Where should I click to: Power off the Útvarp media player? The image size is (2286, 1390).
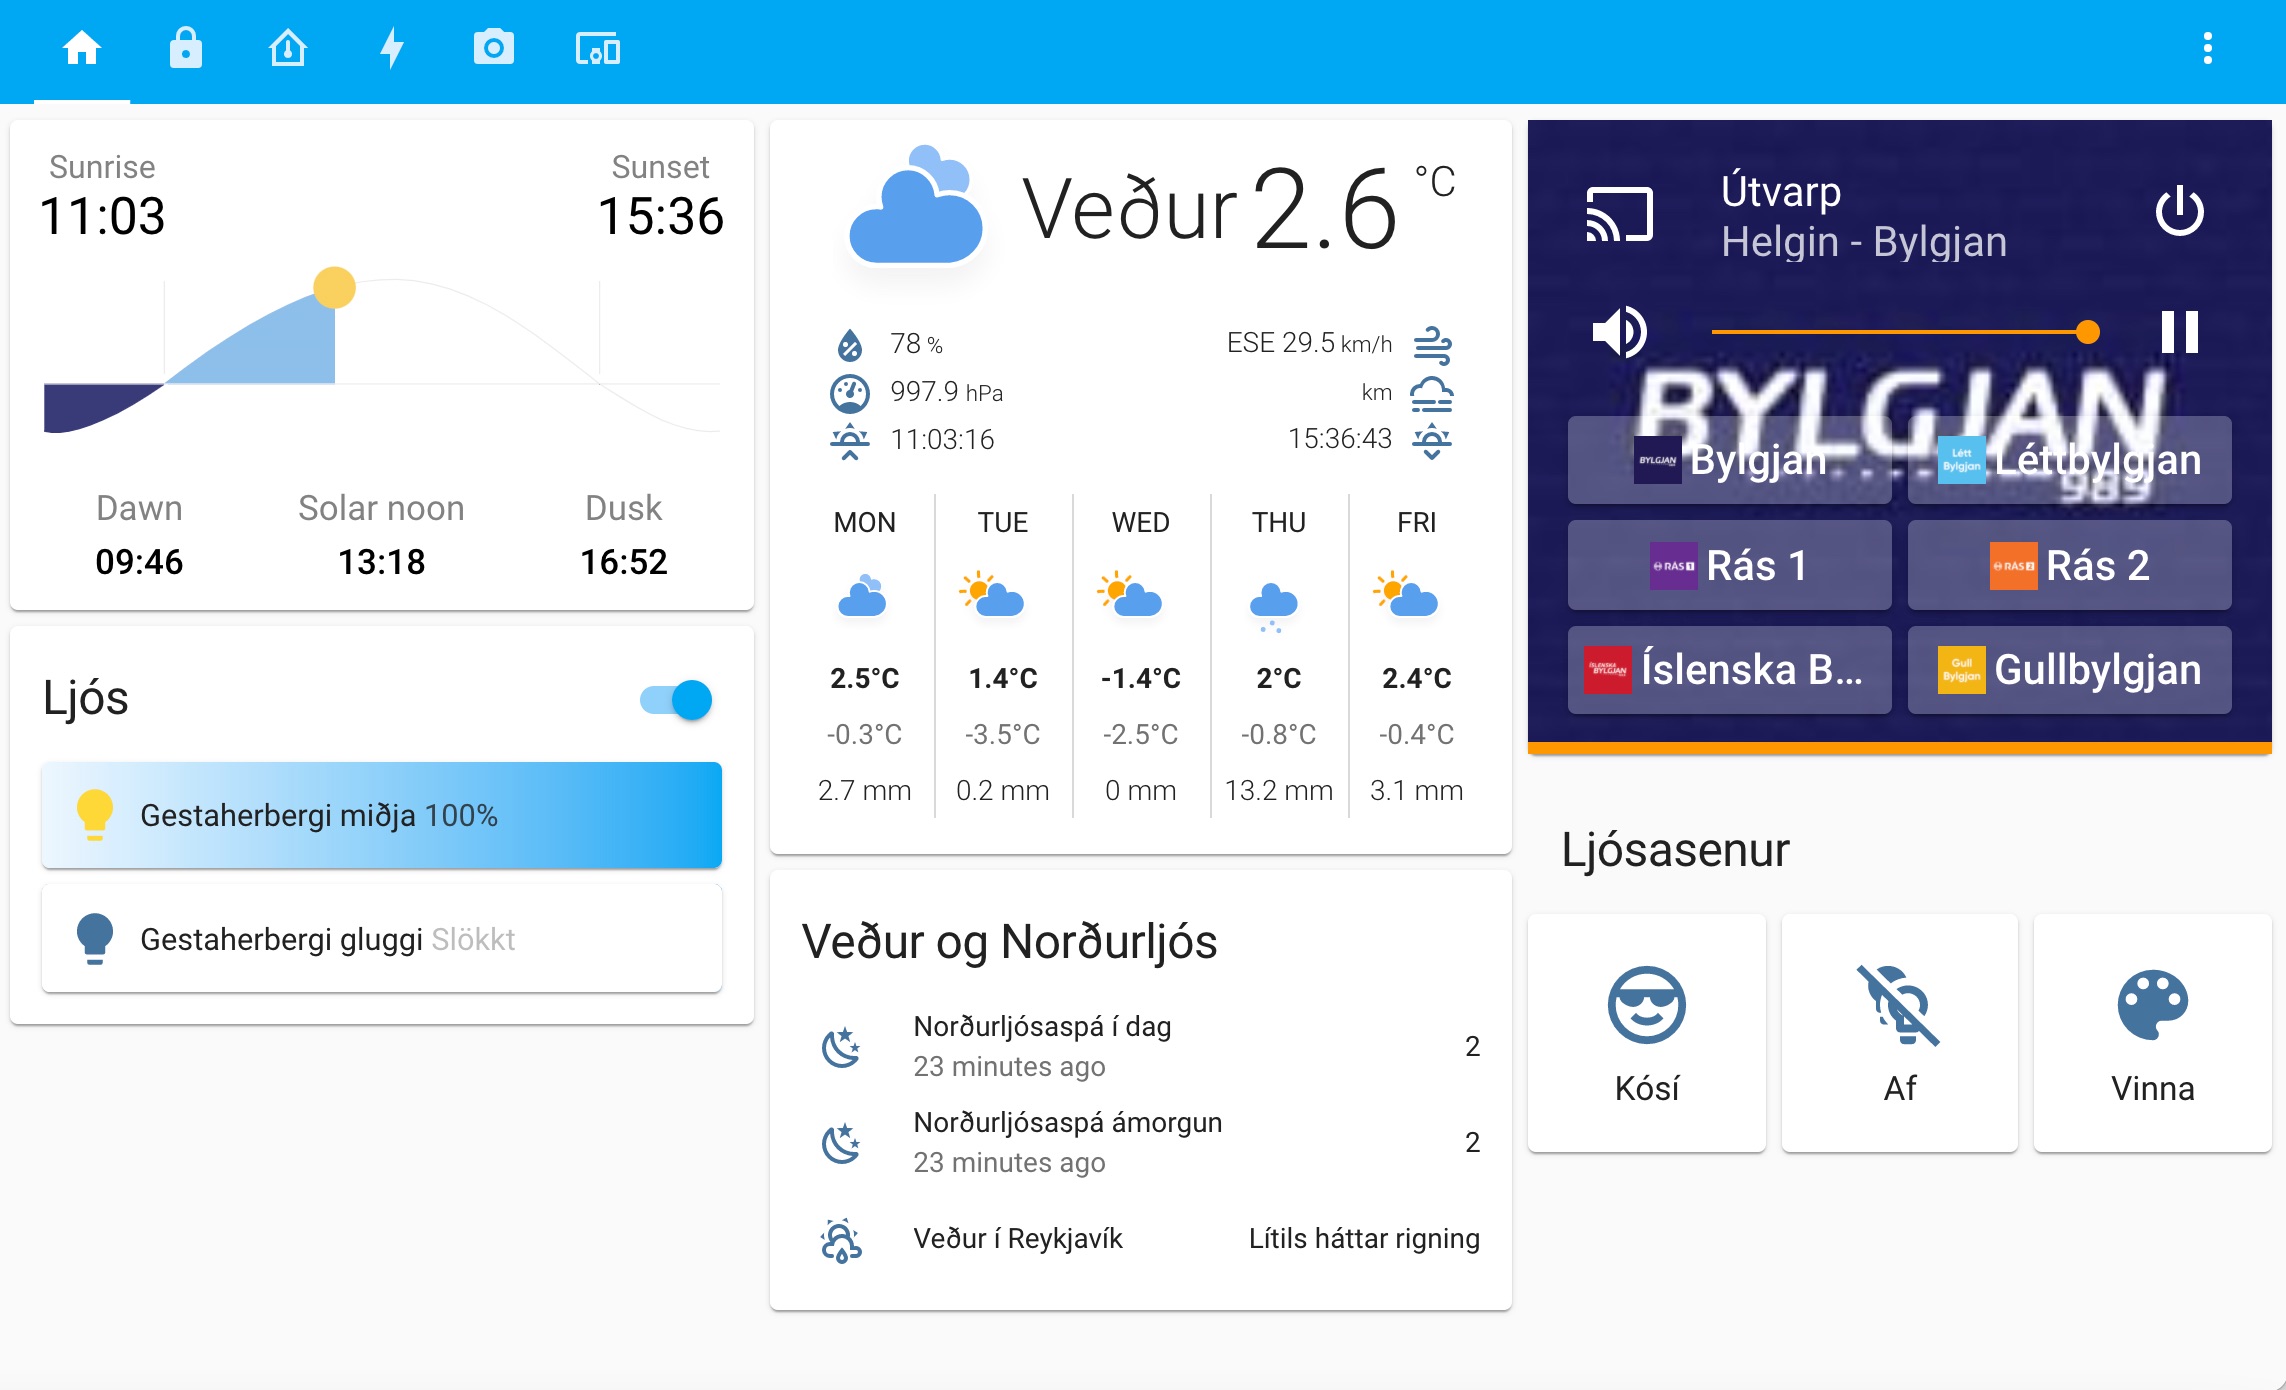pos(2179,212)
